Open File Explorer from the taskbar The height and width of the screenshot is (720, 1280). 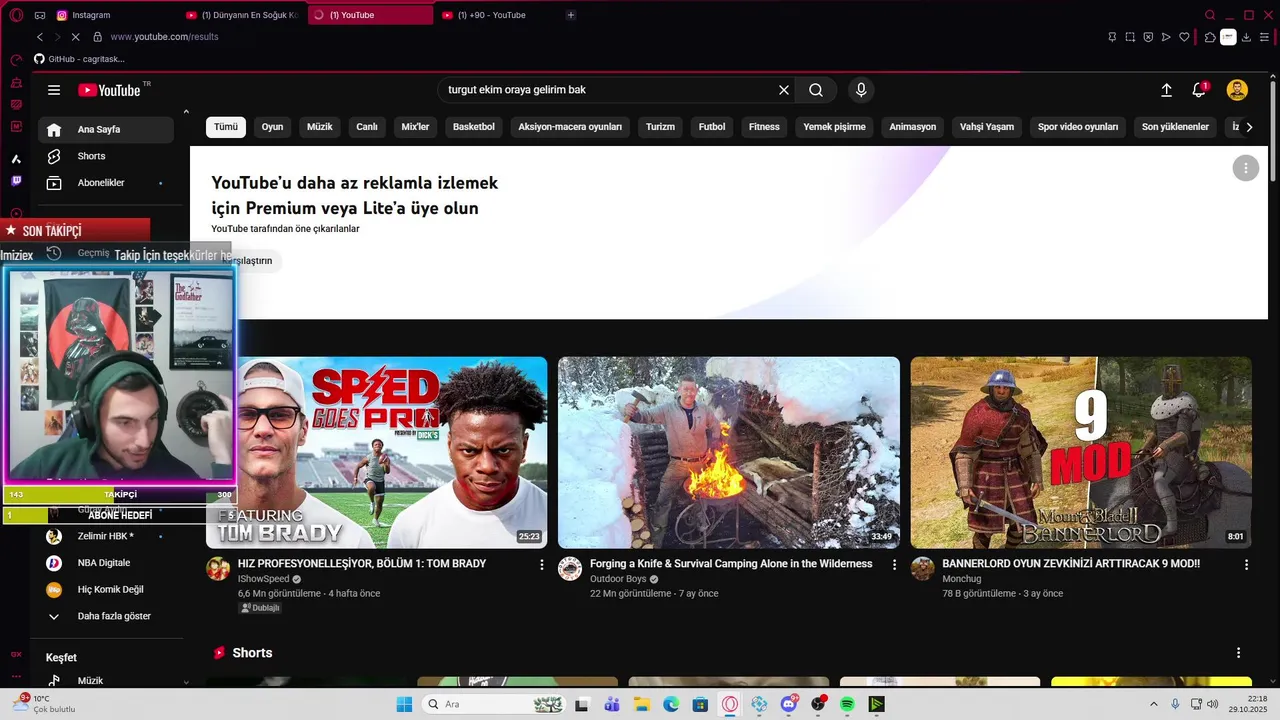pyautogui.click(x=642, y=705)
